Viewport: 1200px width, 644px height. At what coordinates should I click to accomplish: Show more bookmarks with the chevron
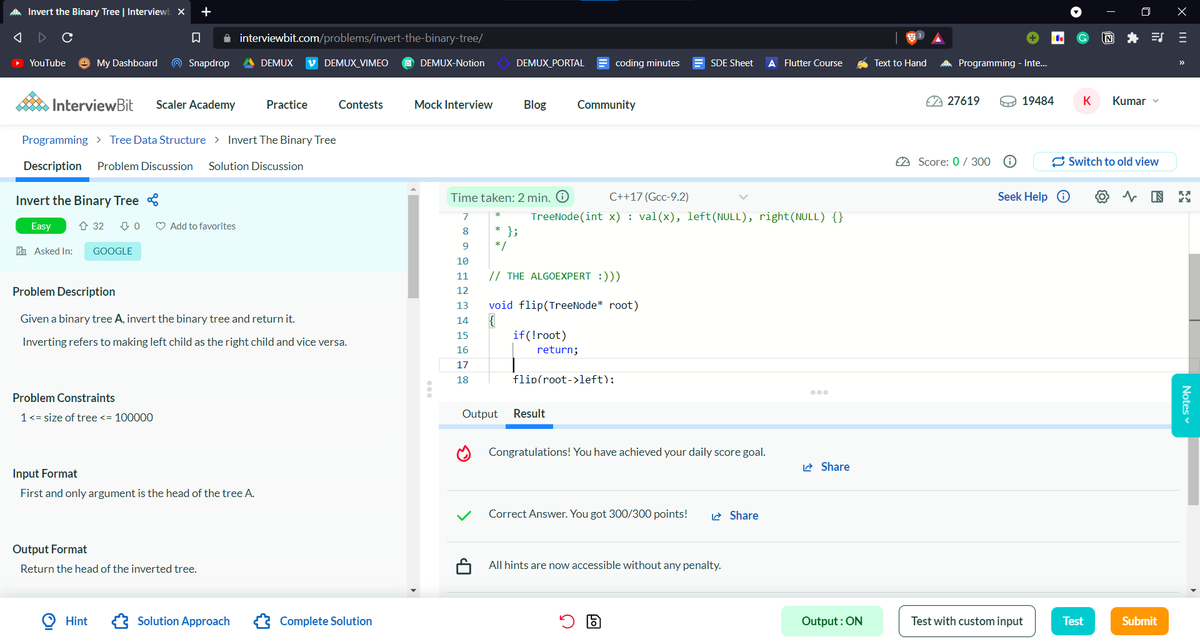1181,63
